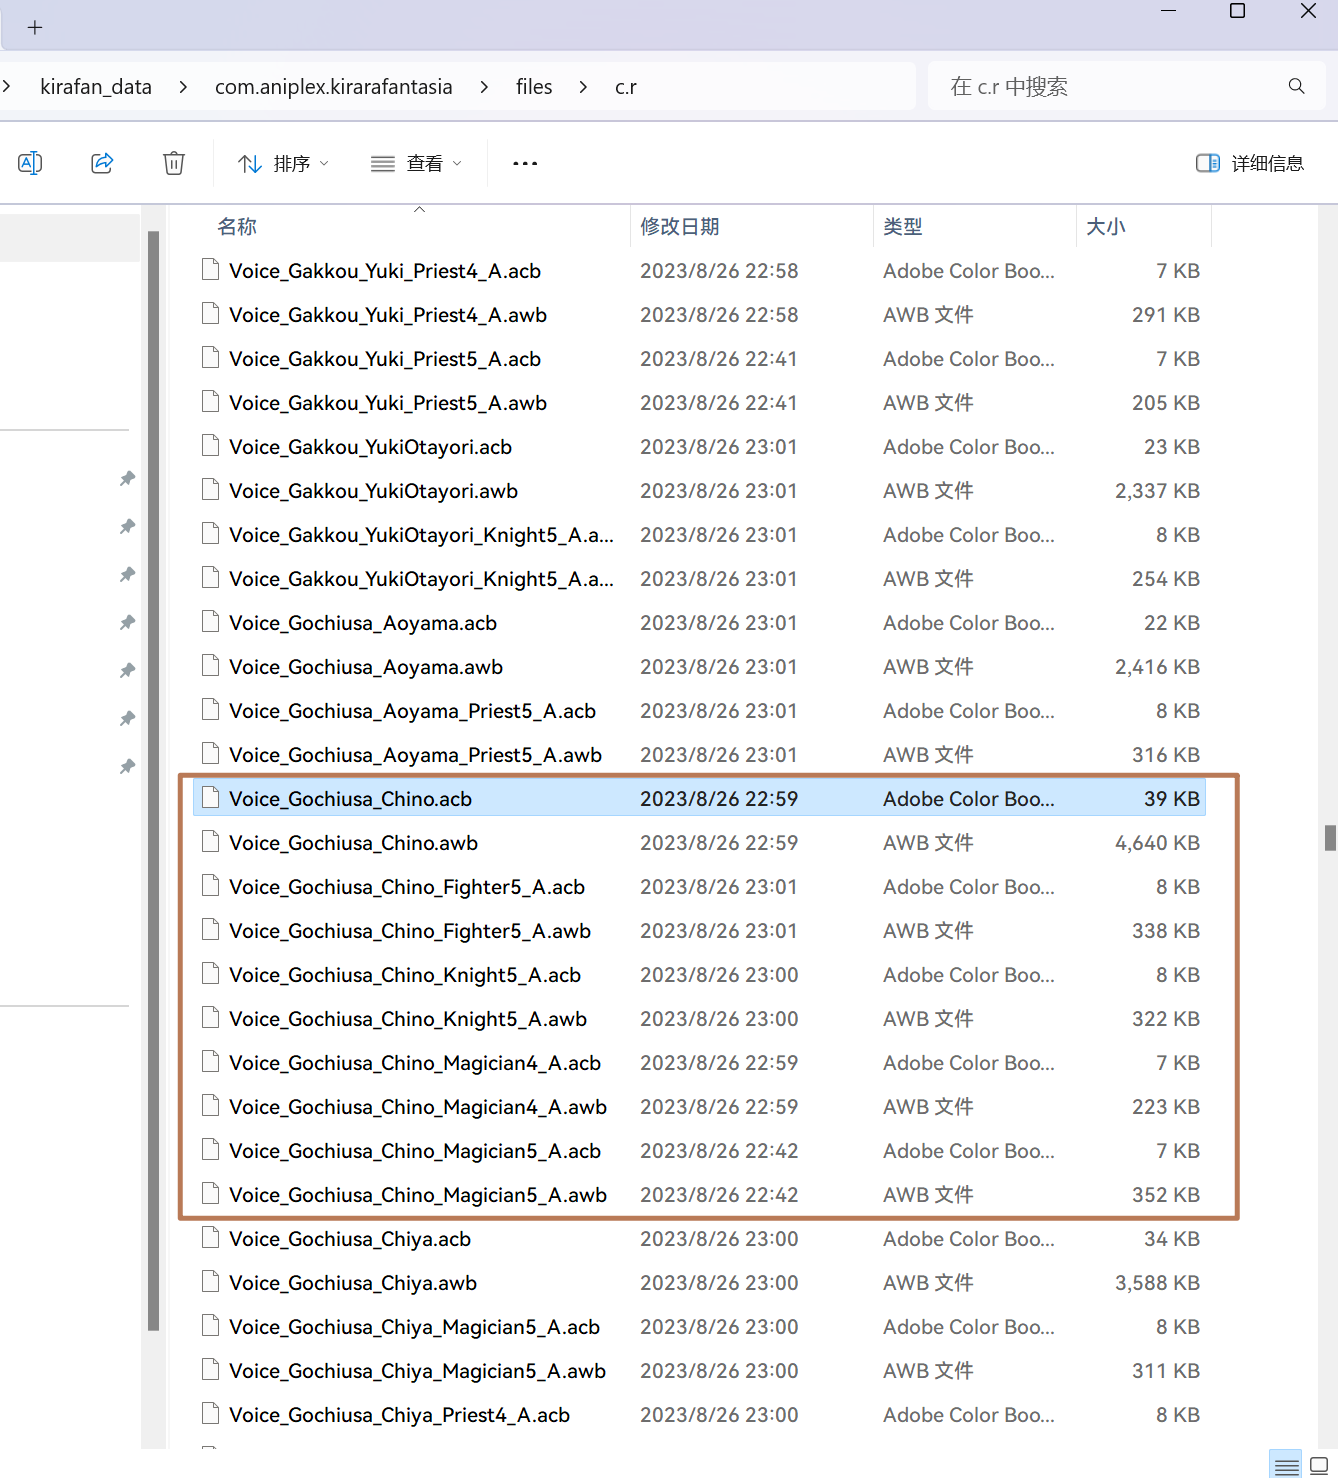Open the 排序 sort dropdown
Screen dimensions: 1338x1478
tap(283, 163)
